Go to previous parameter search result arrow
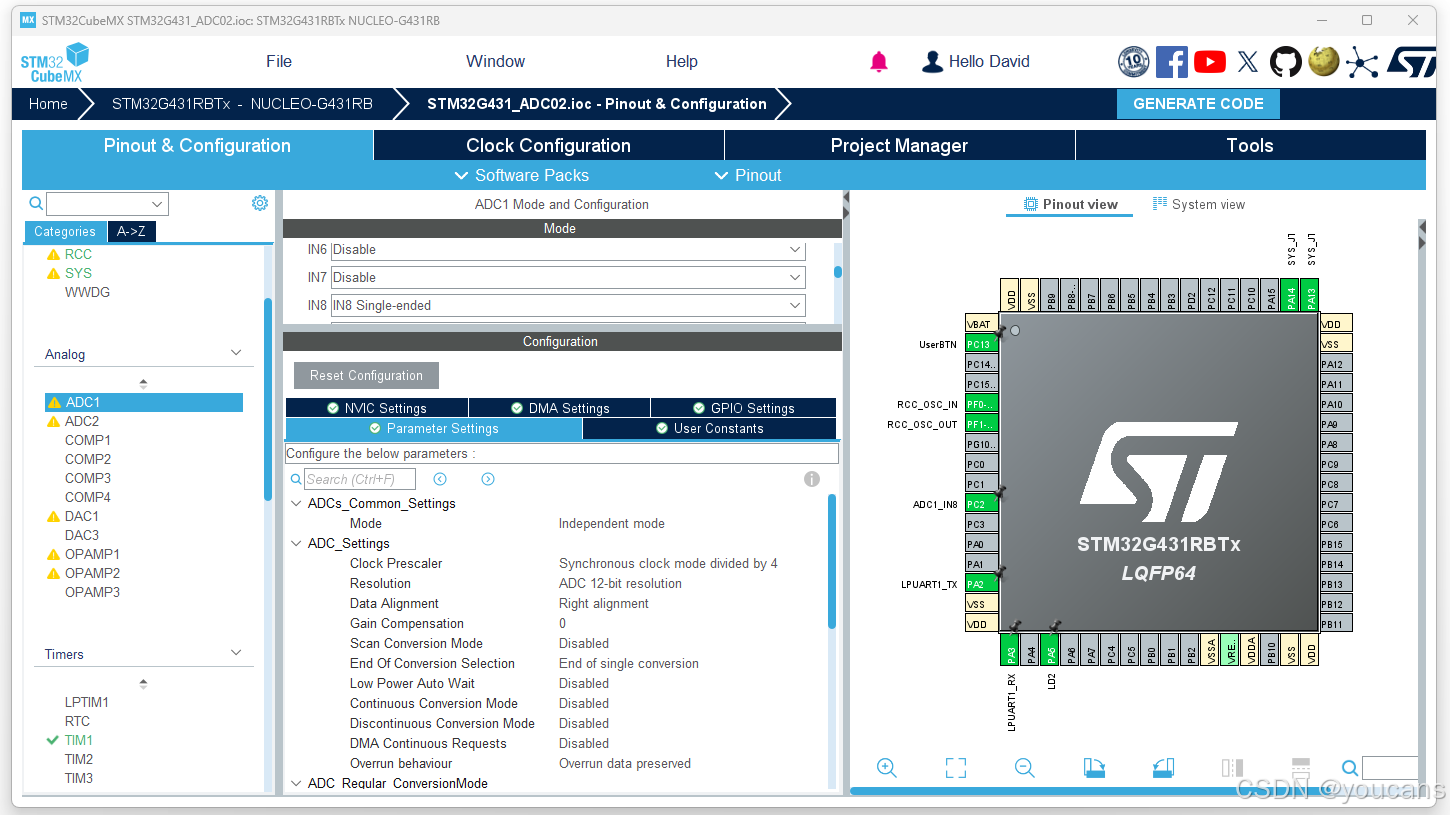Viewport: 1450px width, 815px height. (x=440, y=479)
